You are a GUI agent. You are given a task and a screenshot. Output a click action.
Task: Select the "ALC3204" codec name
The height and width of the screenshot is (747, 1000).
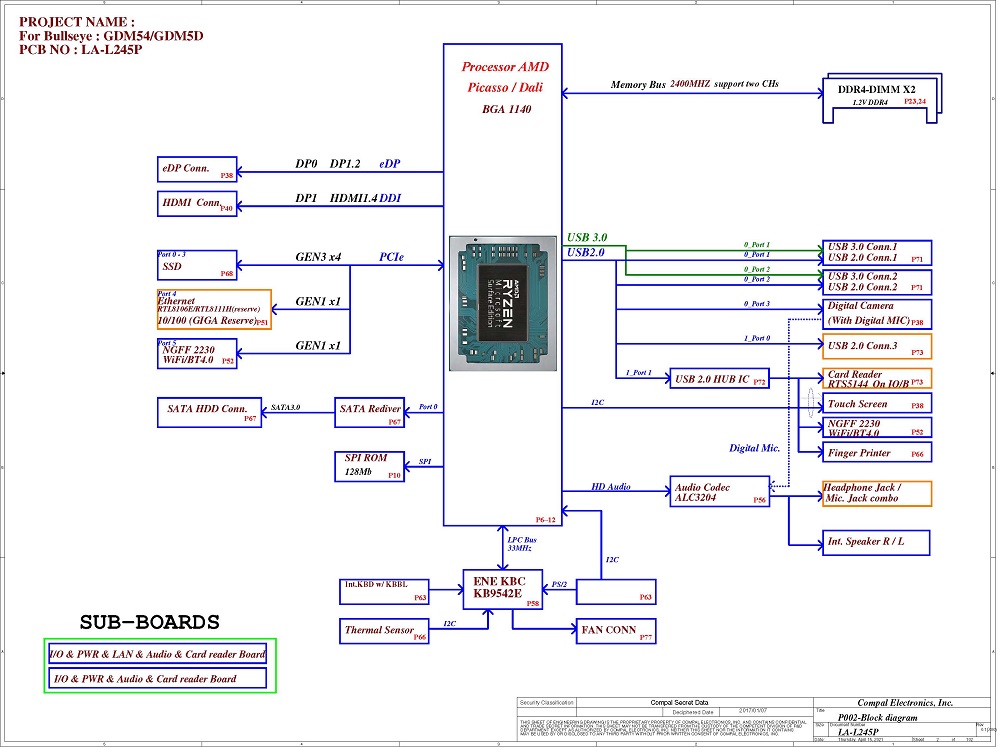(695, 498)
